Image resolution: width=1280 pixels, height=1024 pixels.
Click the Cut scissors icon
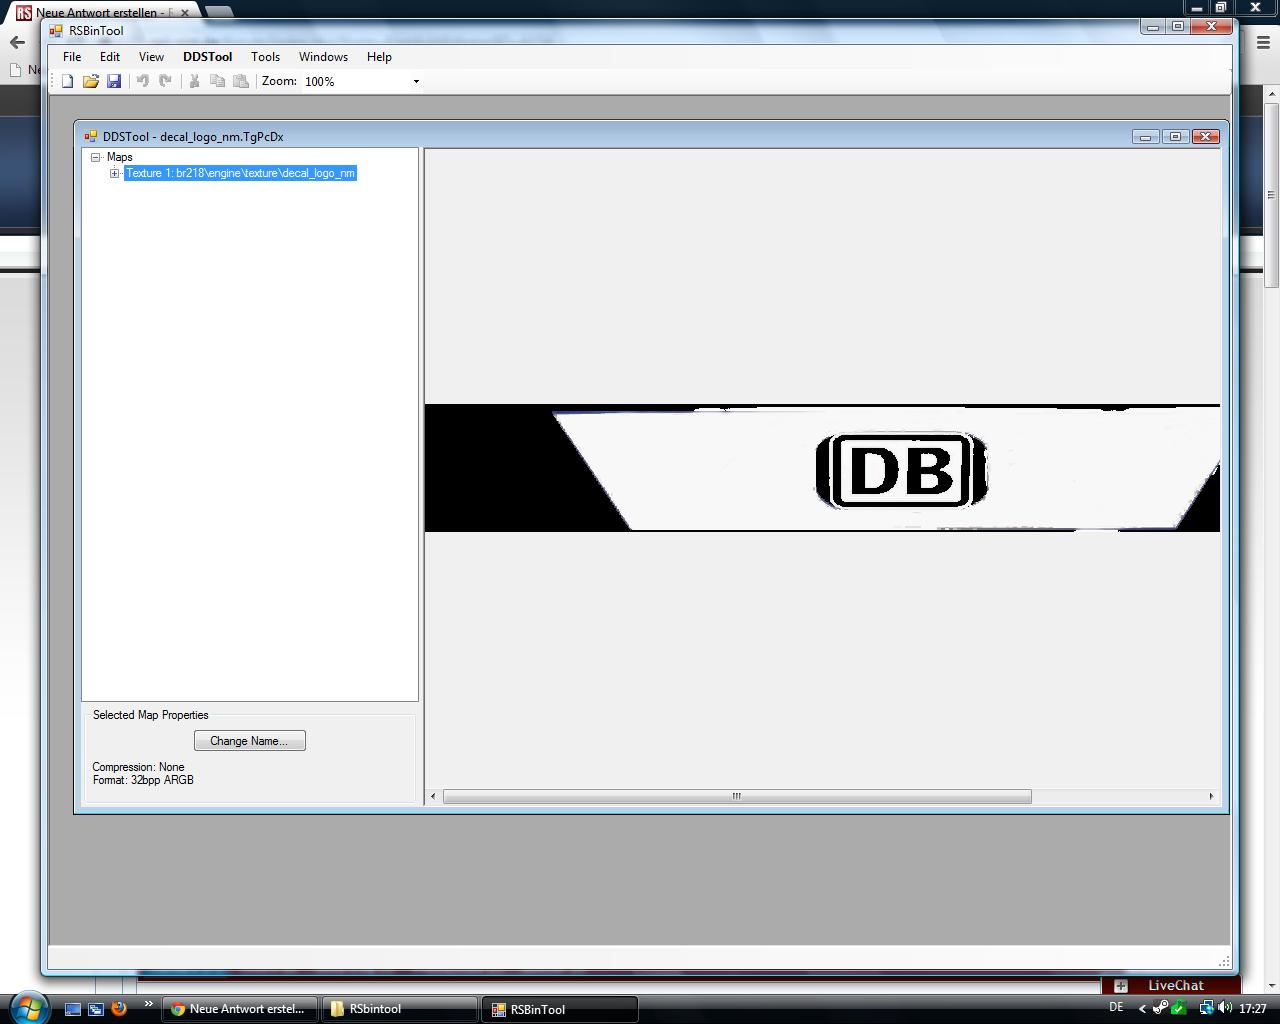tap(194, 81)
